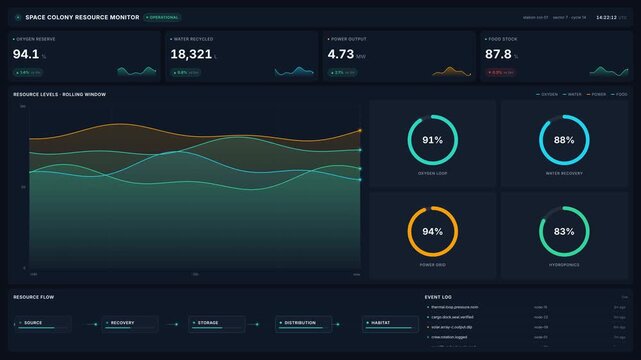
Task: Click the red Food Stock decline badge
Action: tap(500, 73)
